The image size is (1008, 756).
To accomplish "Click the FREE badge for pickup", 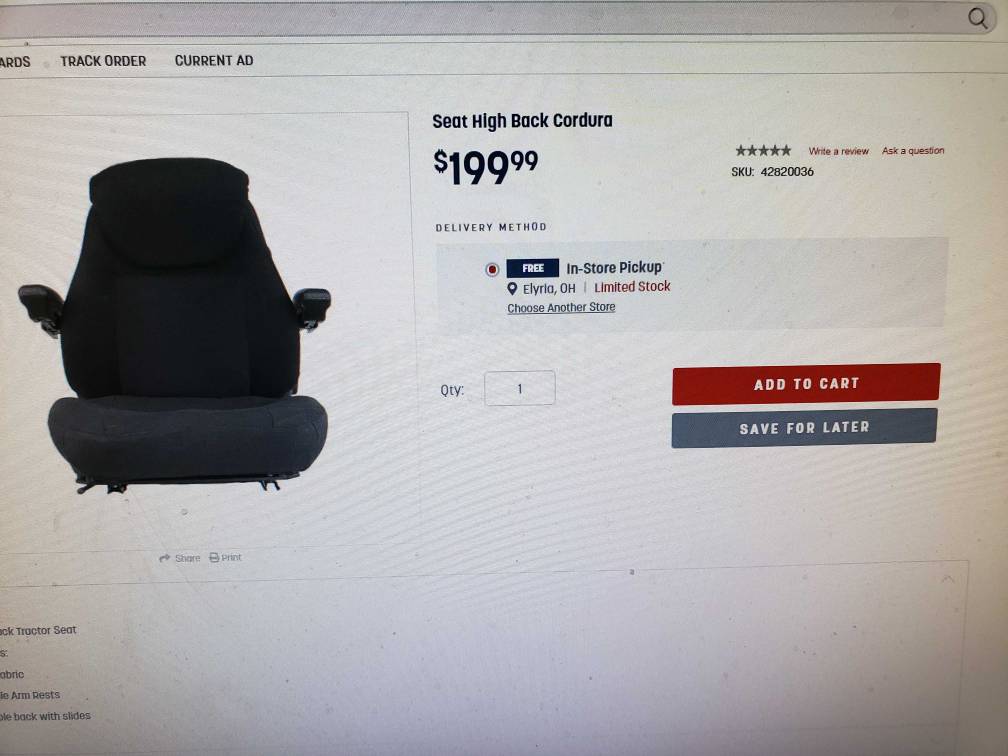I will 532,268.
